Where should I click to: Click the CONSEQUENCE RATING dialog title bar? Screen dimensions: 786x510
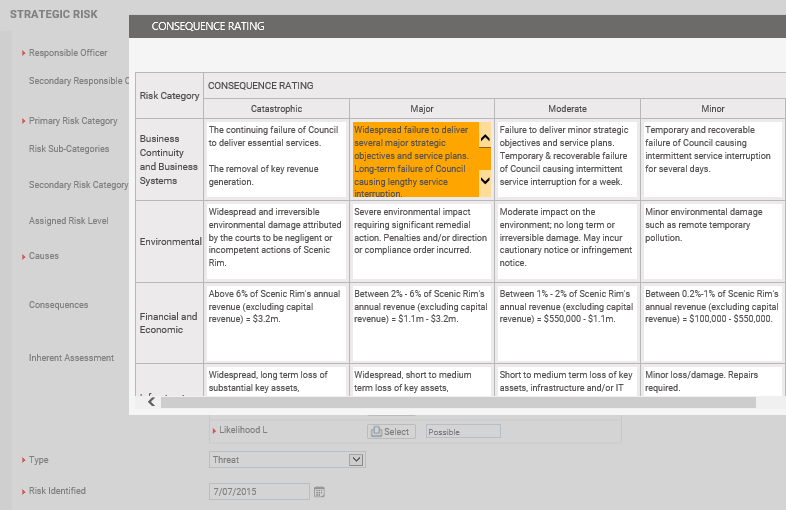pos(457,26)
